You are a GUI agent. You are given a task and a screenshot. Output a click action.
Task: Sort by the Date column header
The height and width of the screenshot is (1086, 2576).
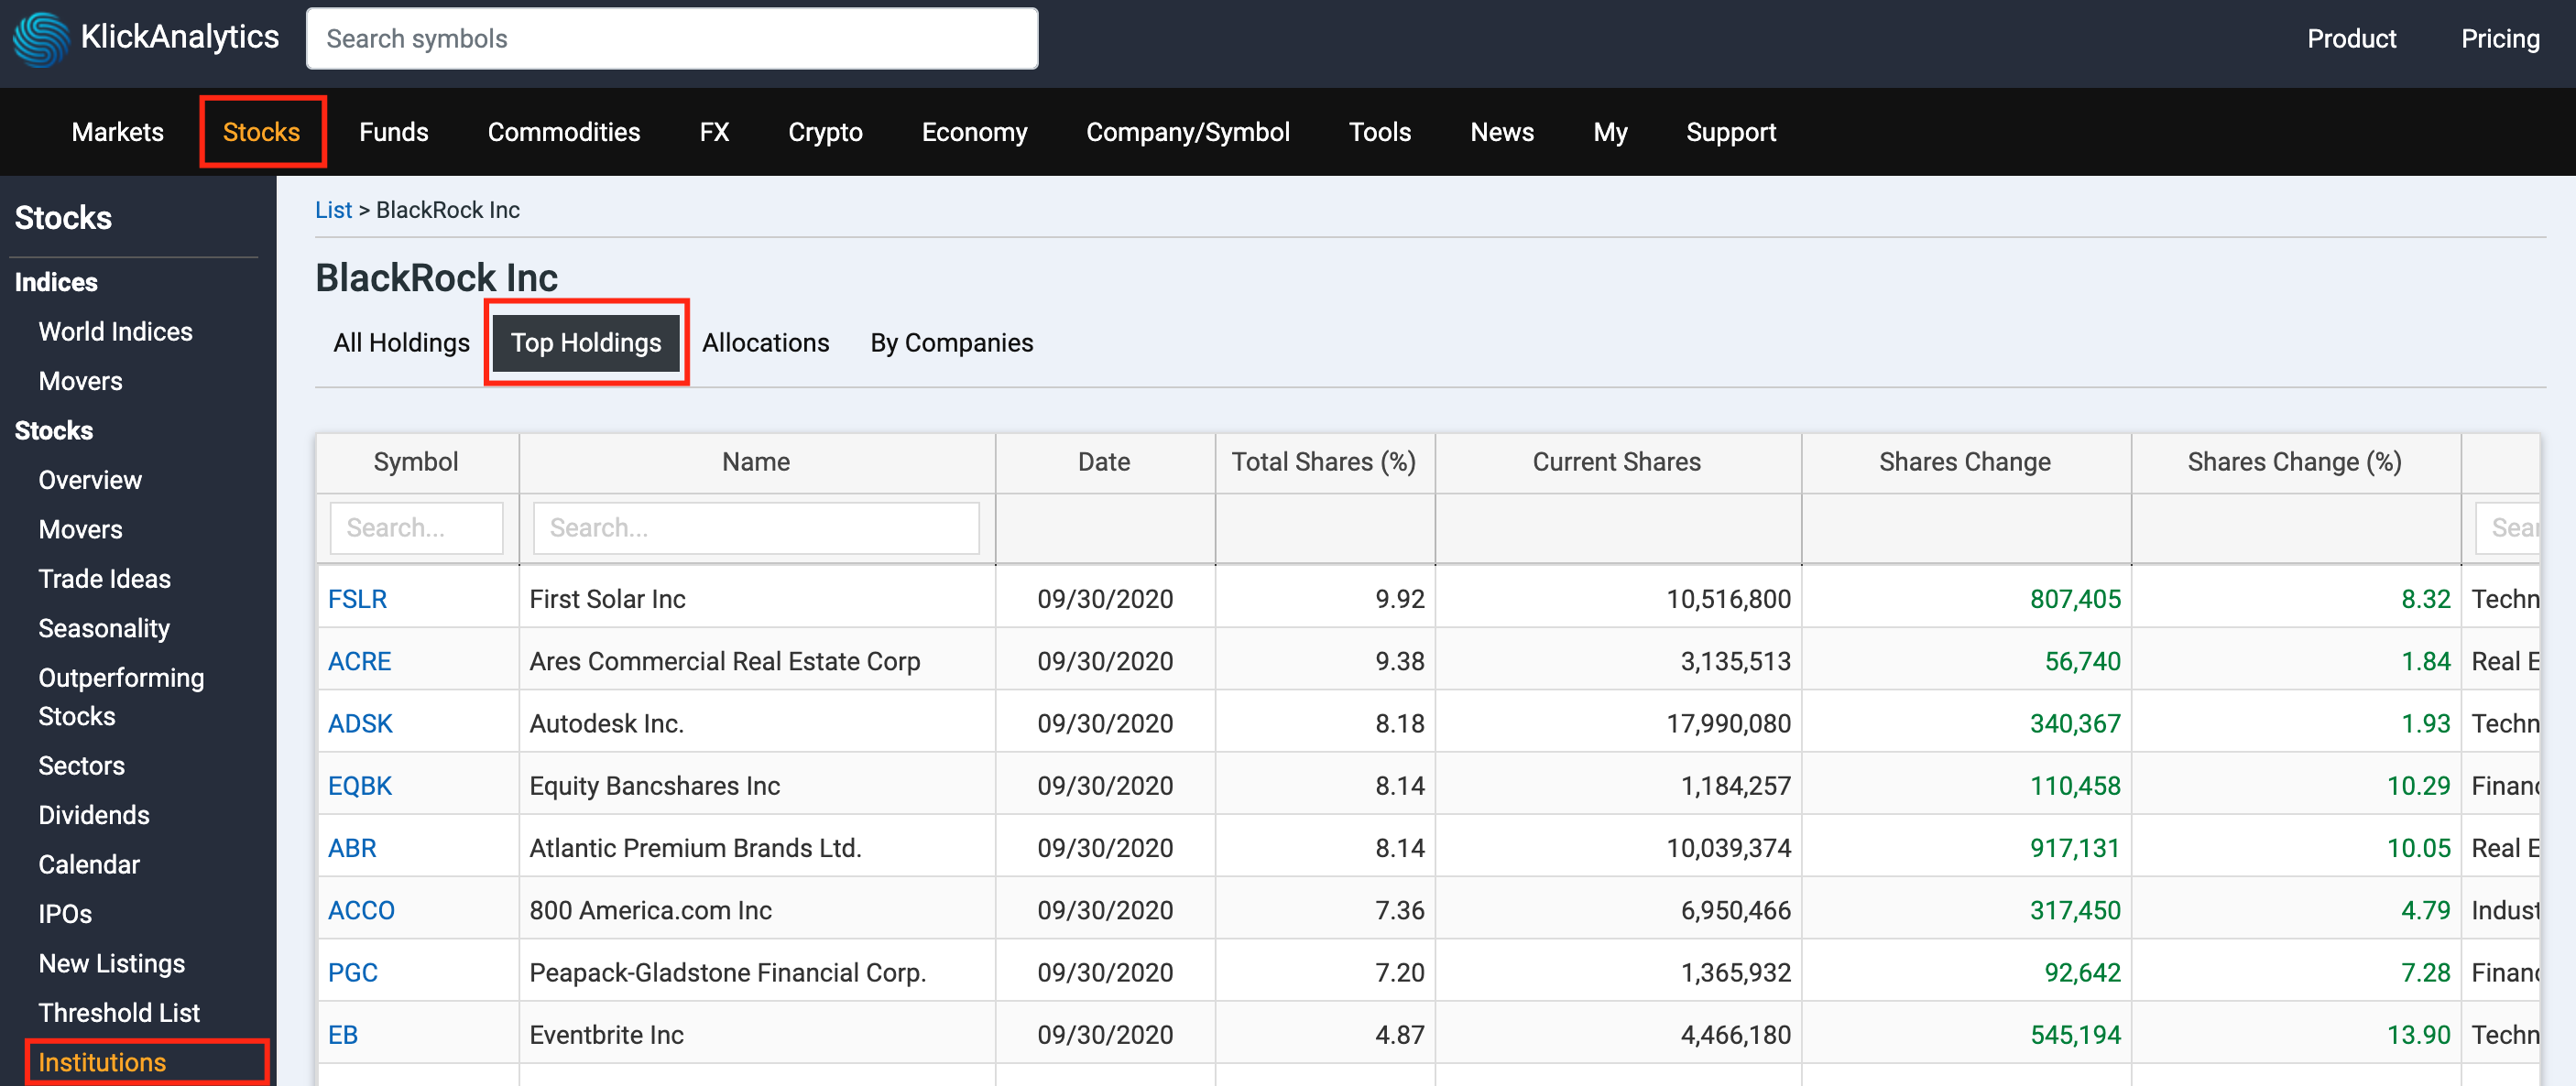(1104, 462)
